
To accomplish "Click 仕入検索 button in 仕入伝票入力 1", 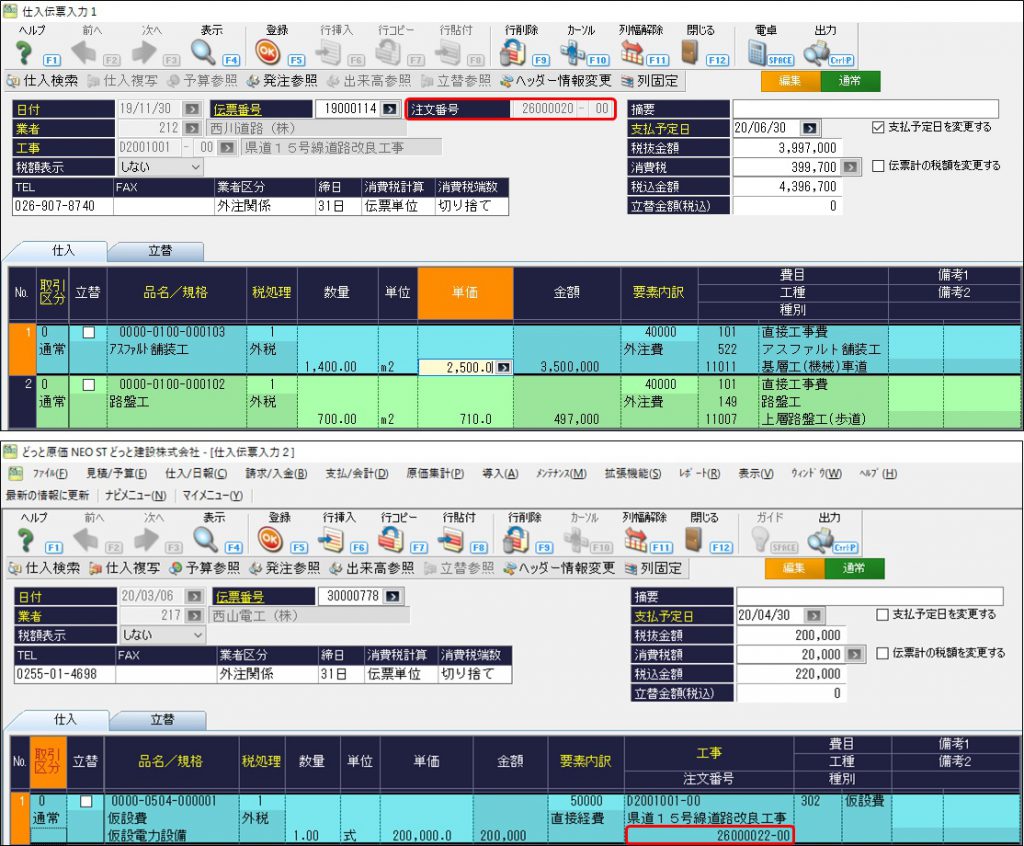I will pos(43,80).
